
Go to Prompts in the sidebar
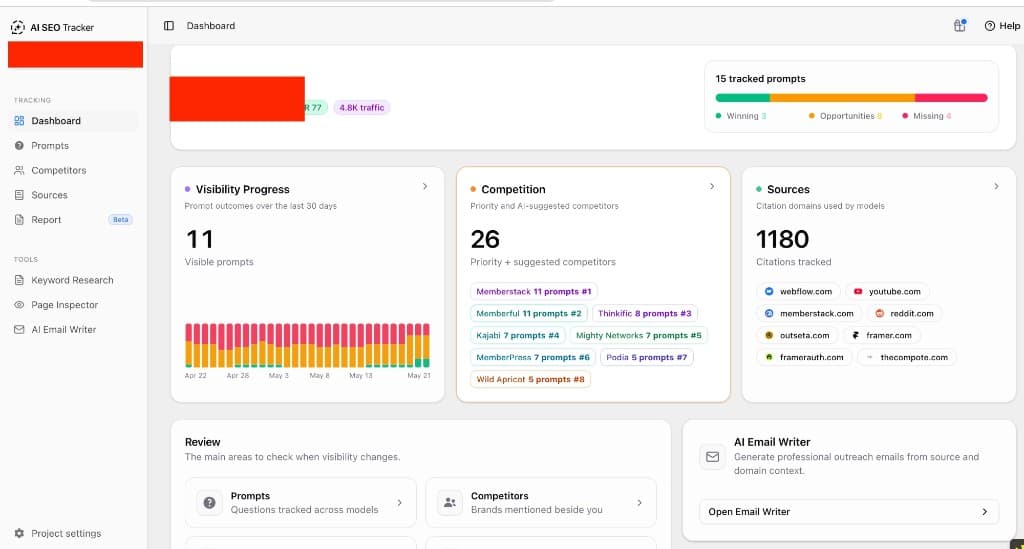73,146
